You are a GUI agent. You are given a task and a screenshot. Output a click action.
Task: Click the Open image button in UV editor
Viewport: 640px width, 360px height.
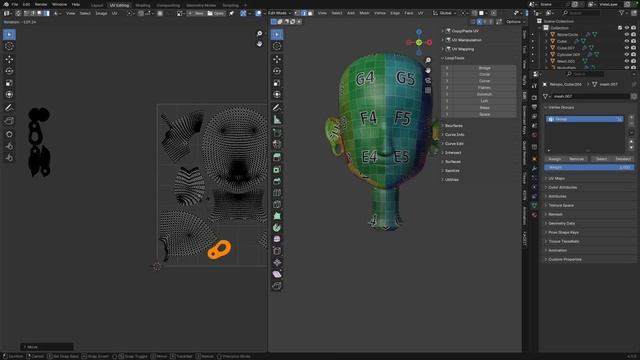click(x=216, y=13)
